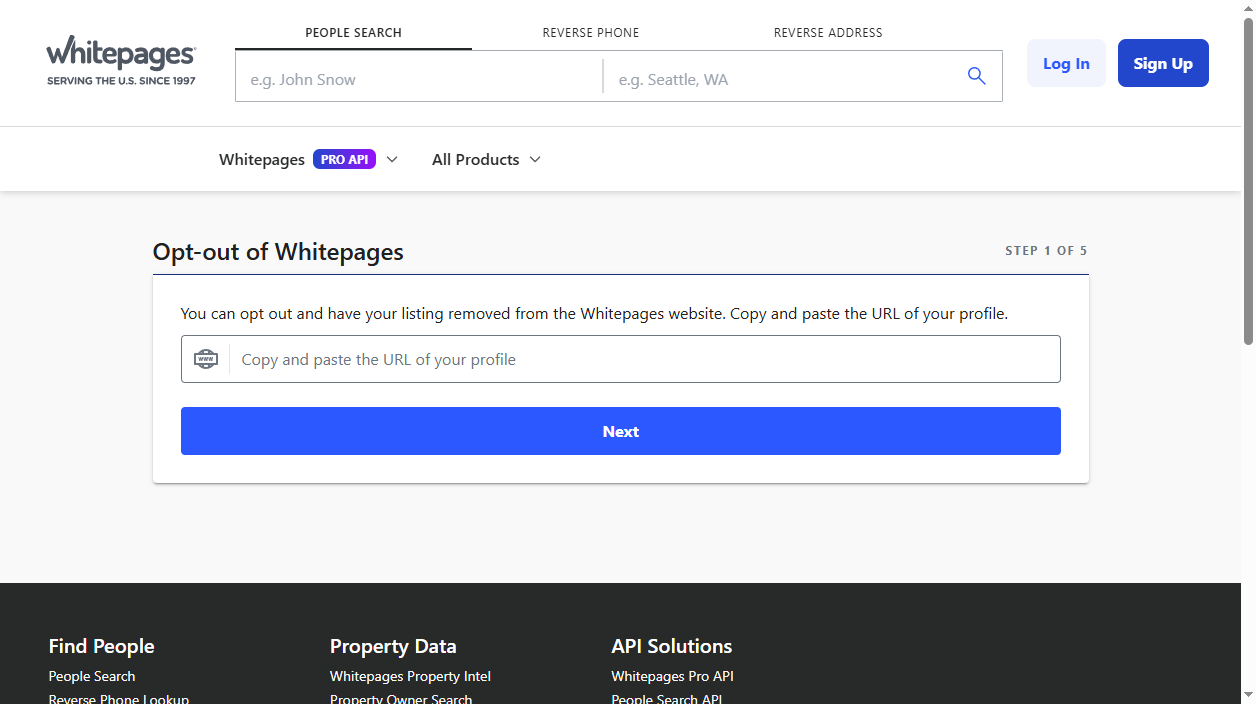Switch to the Reverse Phone tab
This screenshot has width=1256, height=704.
(x=591, y=32)
